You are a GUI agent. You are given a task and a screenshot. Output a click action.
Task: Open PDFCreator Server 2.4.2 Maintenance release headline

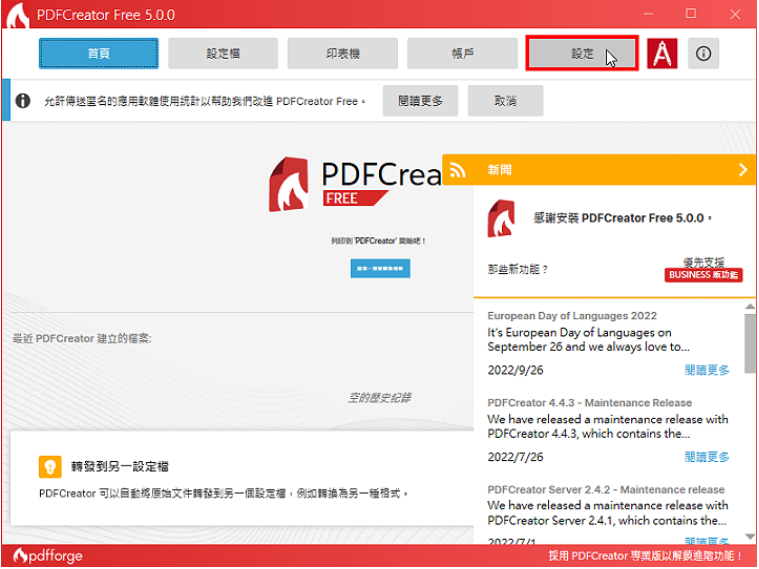click(x=606, y=490)
